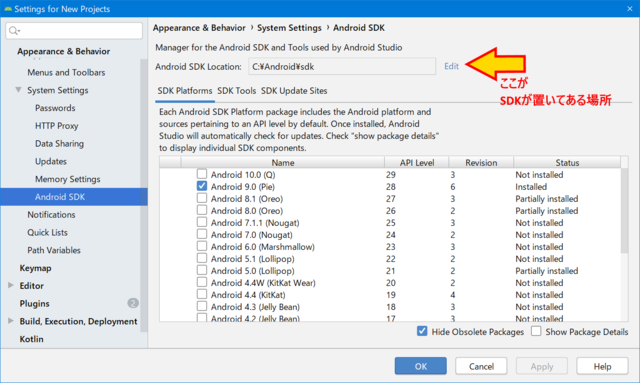
Task: Open the Keymap settings
Action: (x=36, y=268)
